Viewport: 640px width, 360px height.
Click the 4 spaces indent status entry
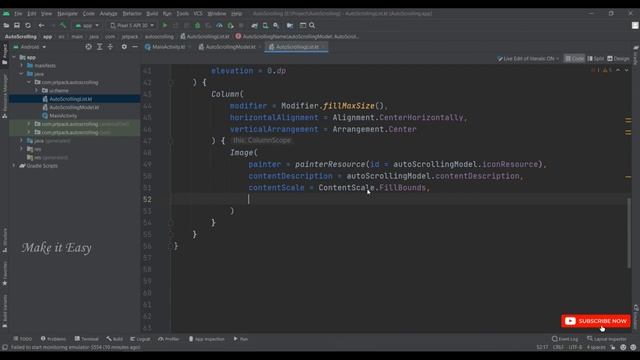coord(596,347)
